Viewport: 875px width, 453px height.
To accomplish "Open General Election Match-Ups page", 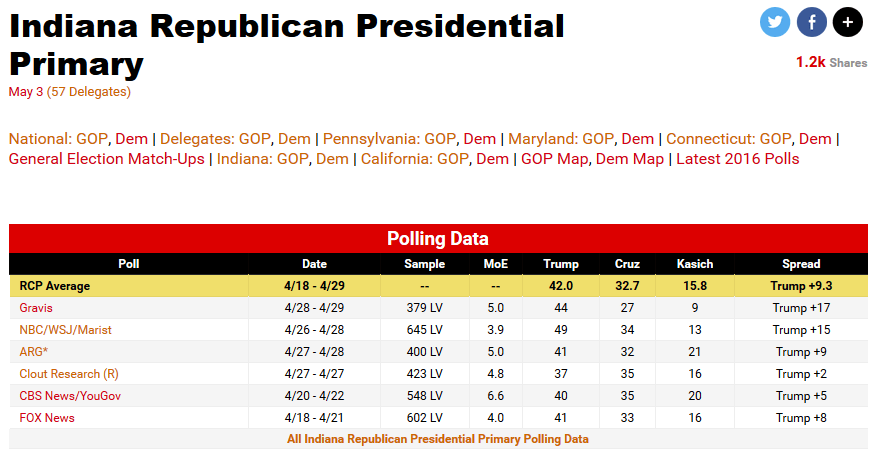I will (106, 159).
